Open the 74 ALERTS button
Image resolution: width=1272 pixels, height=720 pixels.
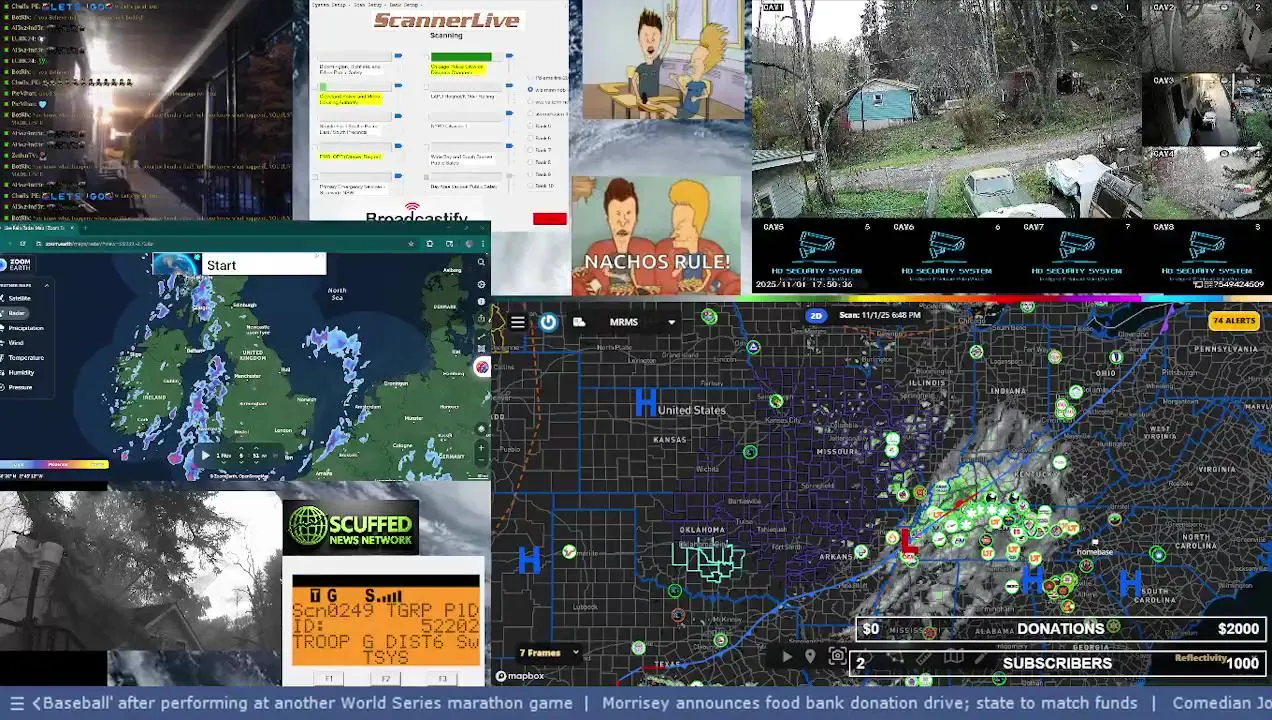tap(1233, 321)
